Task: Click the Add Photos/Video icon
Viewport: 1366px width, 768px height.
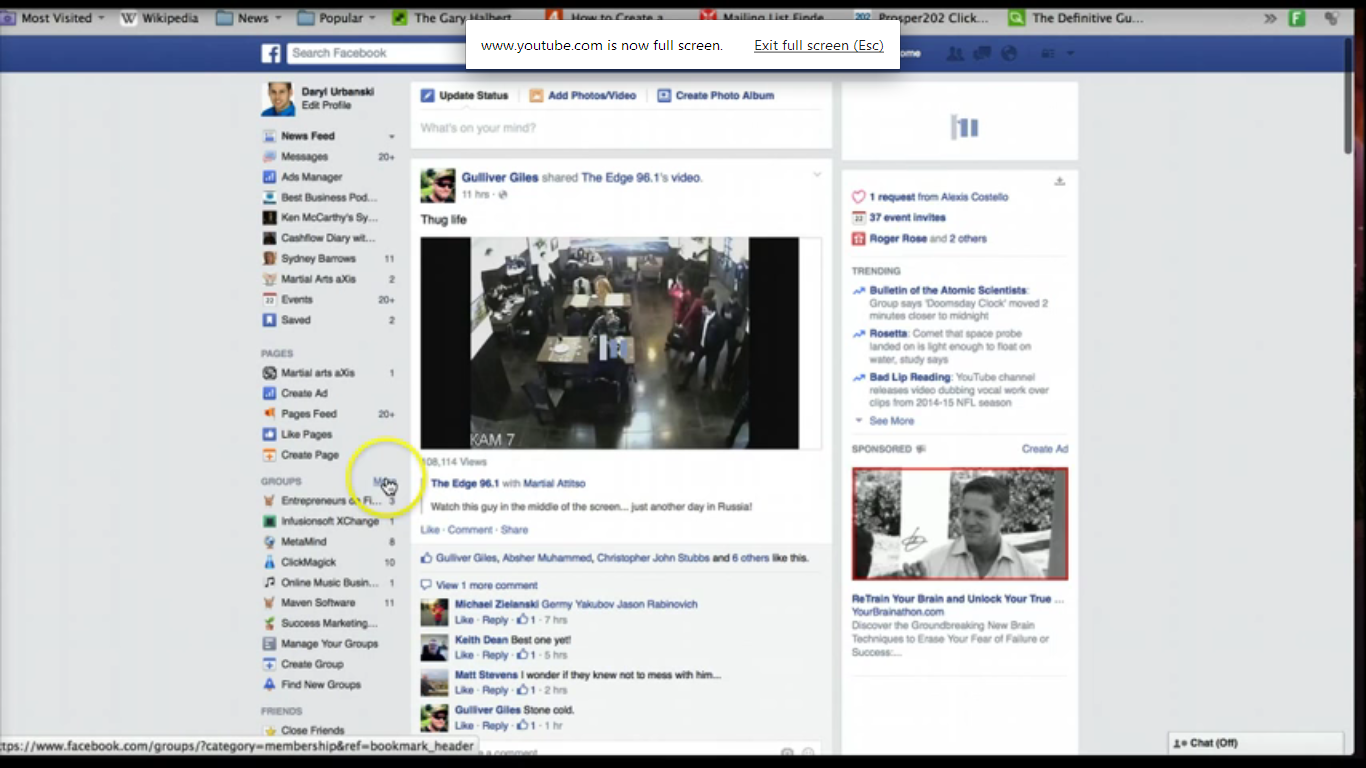Action: click(536, 96)
